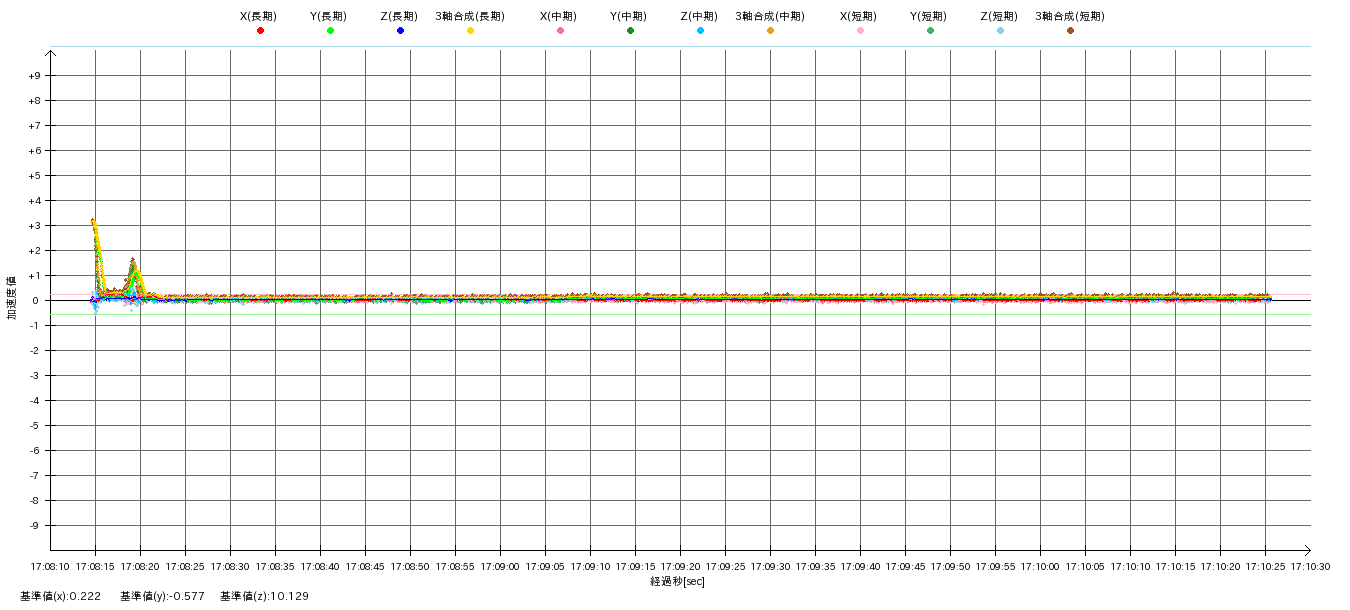Click the 加速度値 y-axis title
The image size is (1350, 610).
[x=12, y=298]
